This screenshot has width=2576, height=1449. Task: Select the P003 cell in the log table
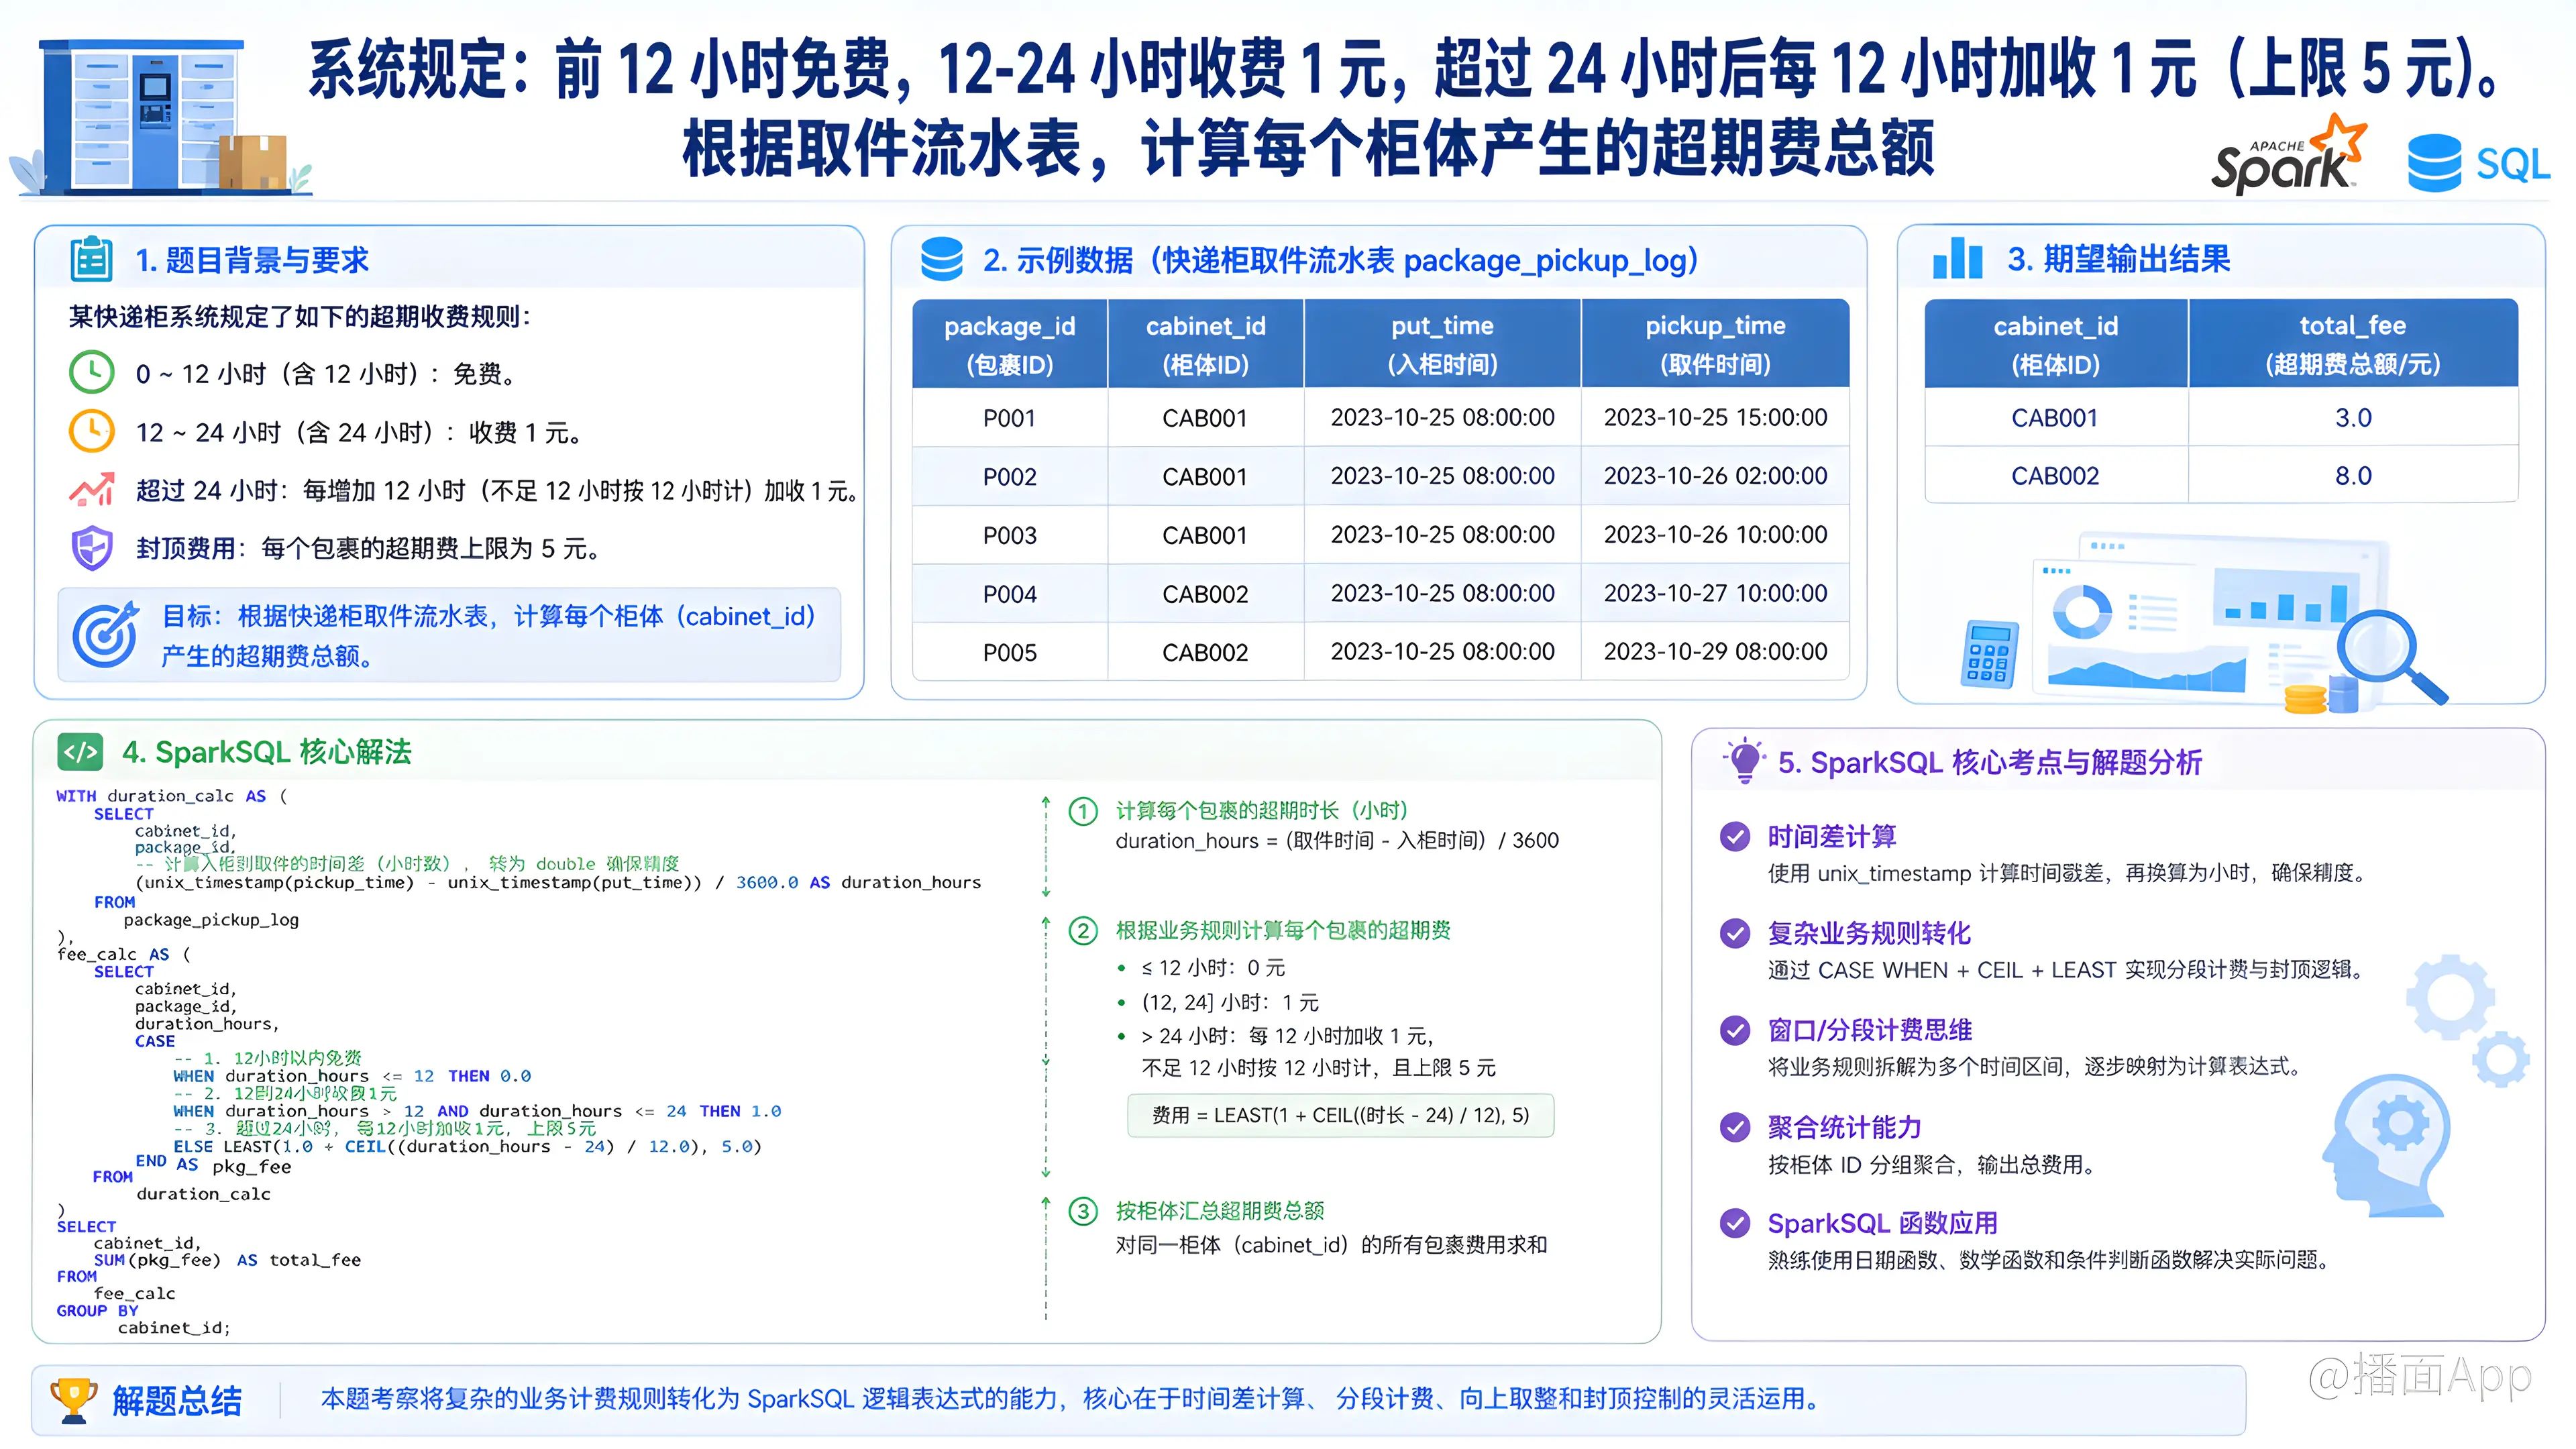(1009, 535)
